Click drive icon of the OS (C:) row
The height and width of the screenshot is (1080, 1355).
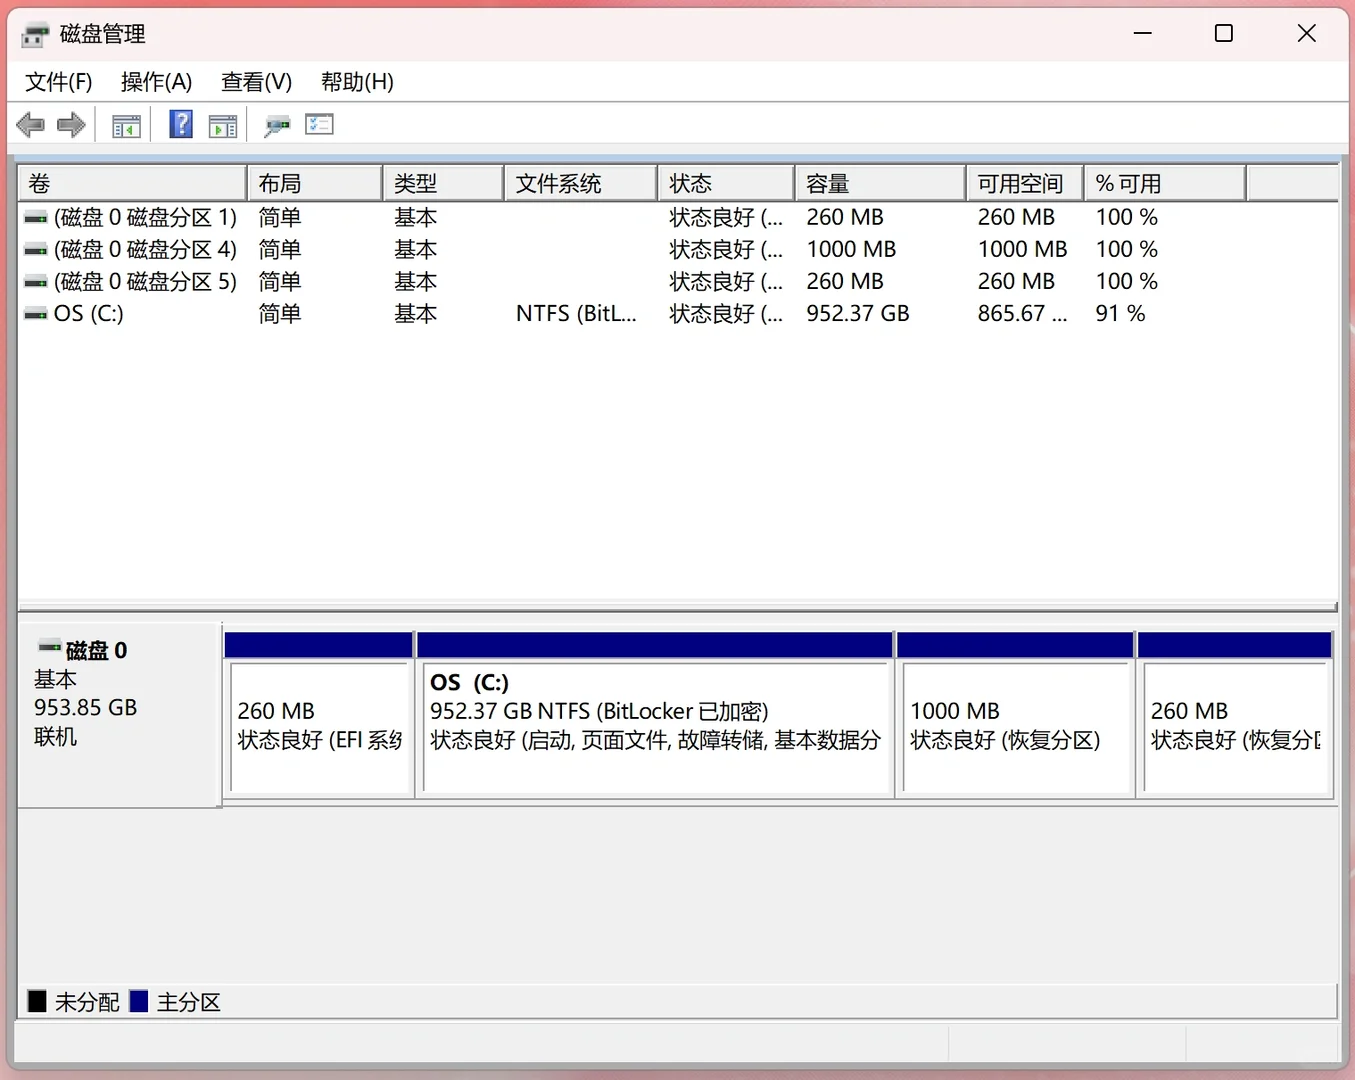(x=36, y=314)
